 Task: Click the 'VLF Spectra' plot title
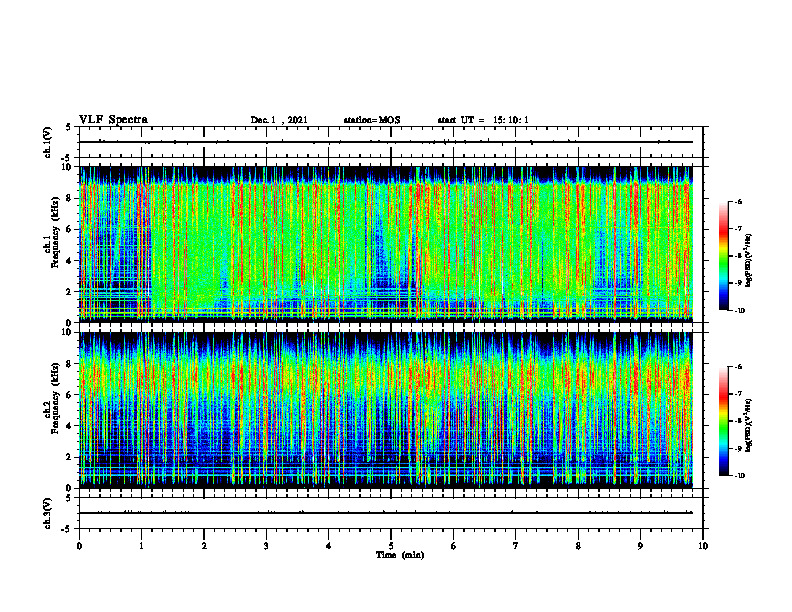[x=113, y=120]
